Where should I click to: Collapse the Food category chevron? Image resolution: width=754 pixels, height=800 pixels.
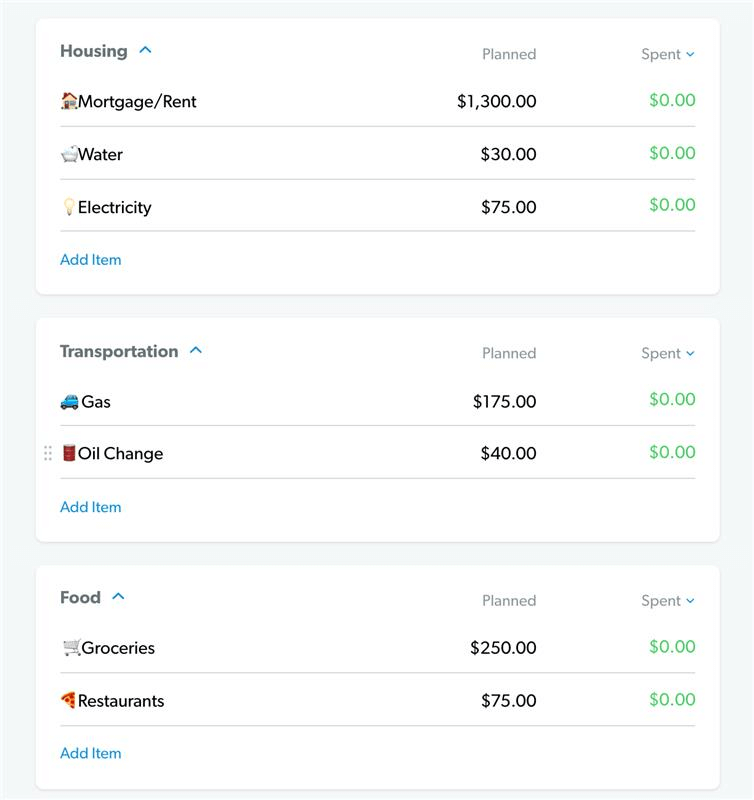118,596
